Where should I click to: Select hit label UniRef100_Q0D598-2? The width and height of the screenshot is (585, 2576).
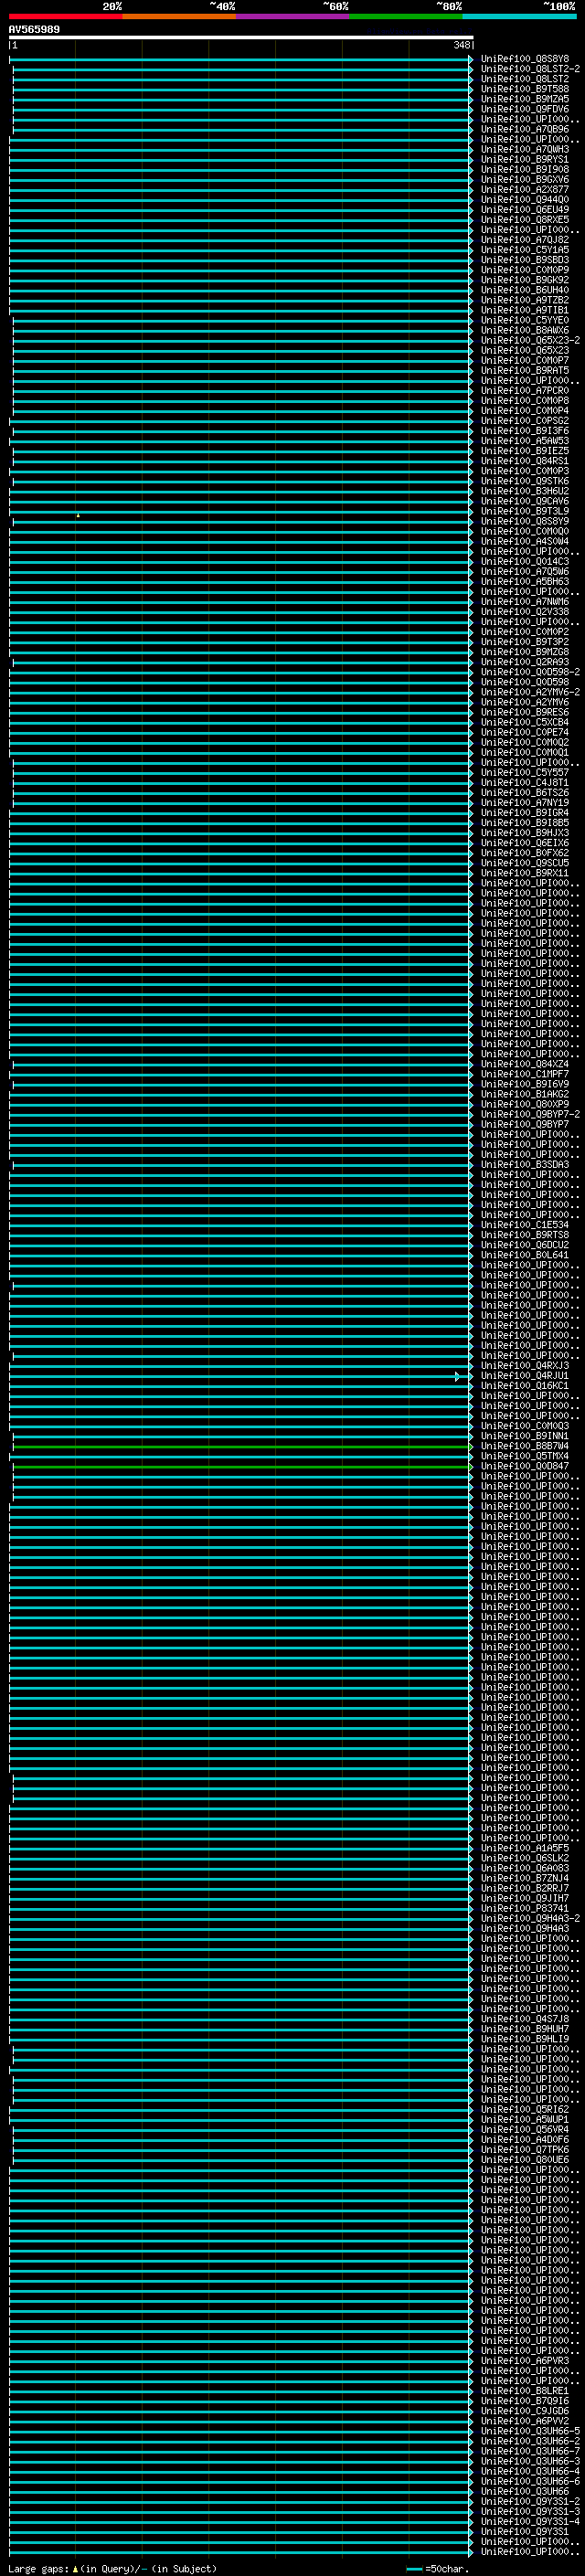tap(530, 672)
